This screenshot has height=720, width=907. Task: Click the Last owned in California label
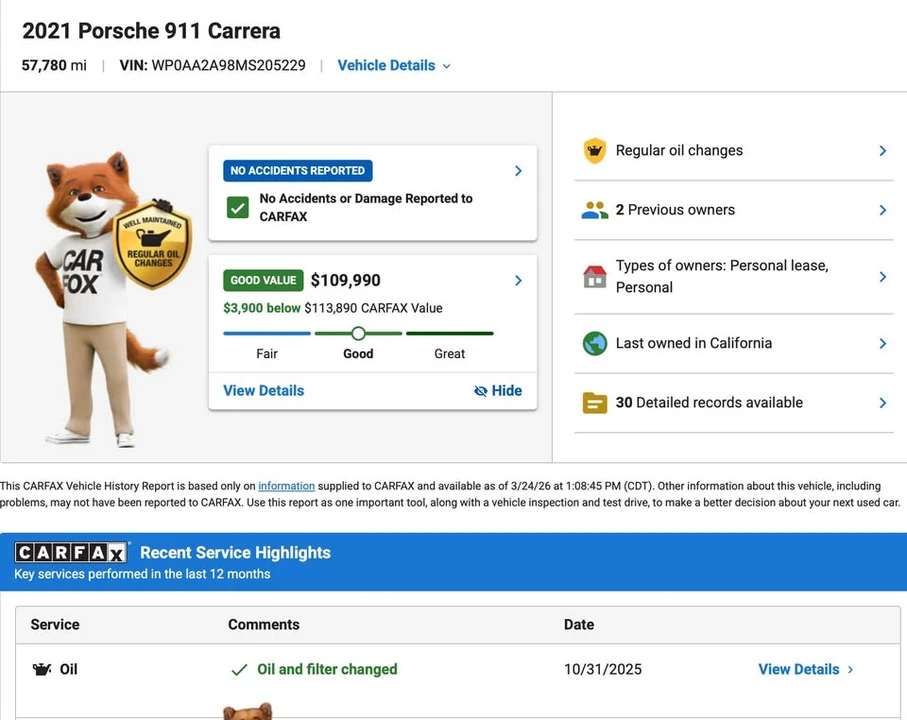(694, 344)
